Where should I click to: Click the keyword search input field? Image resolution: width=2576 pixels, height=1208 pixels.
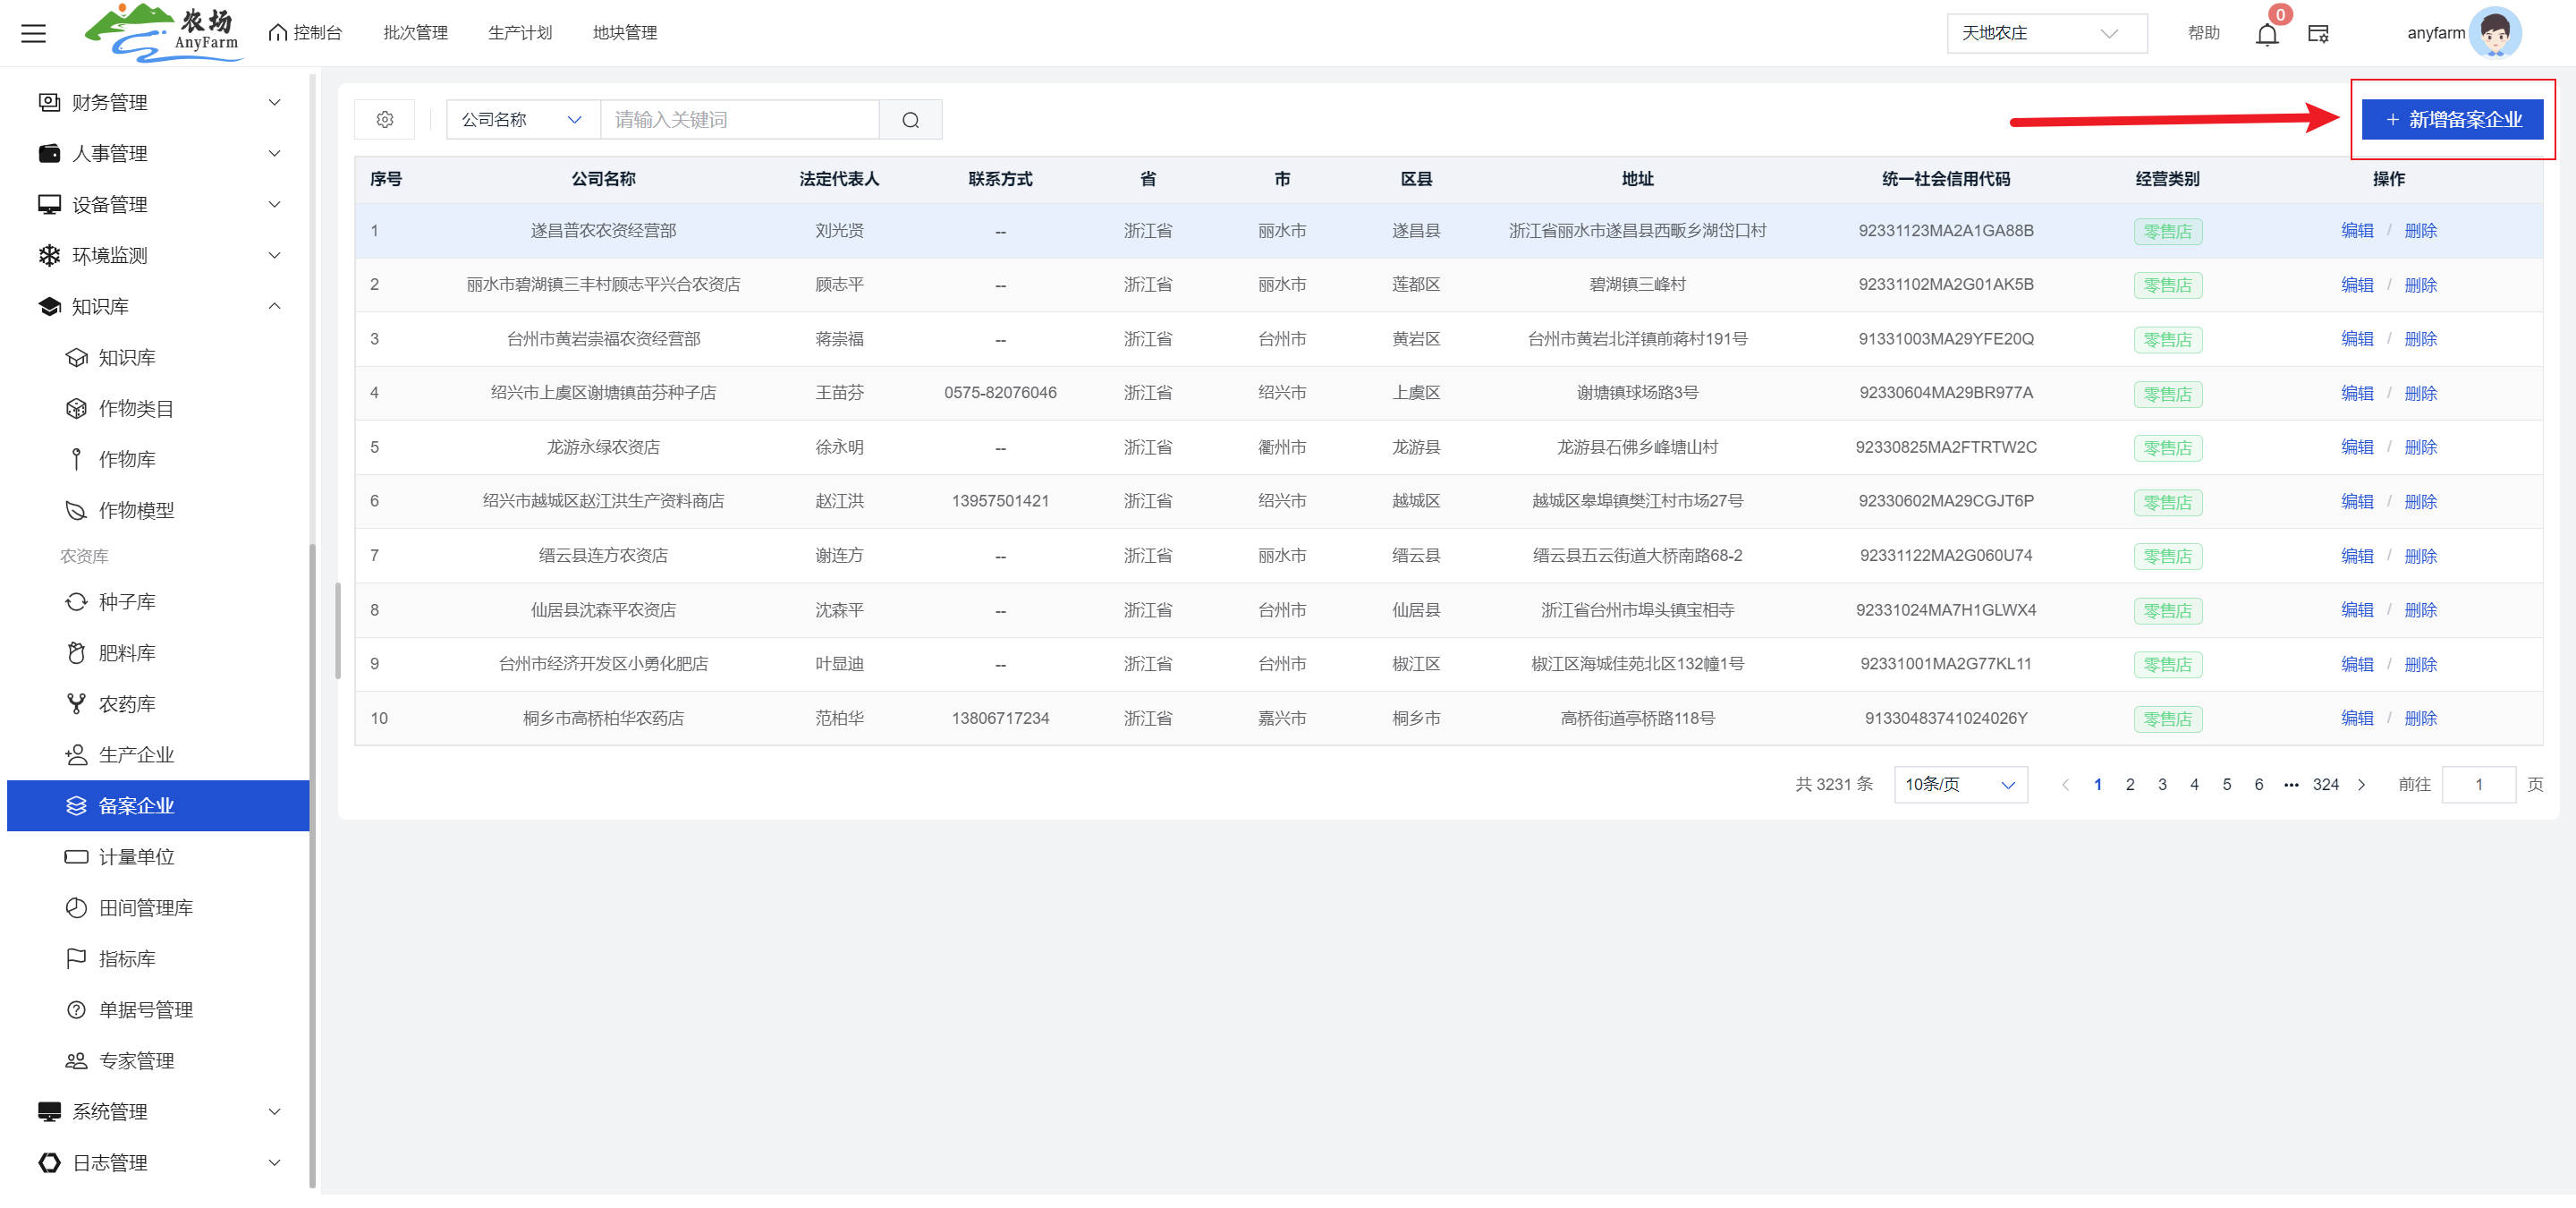pos(738,120)
